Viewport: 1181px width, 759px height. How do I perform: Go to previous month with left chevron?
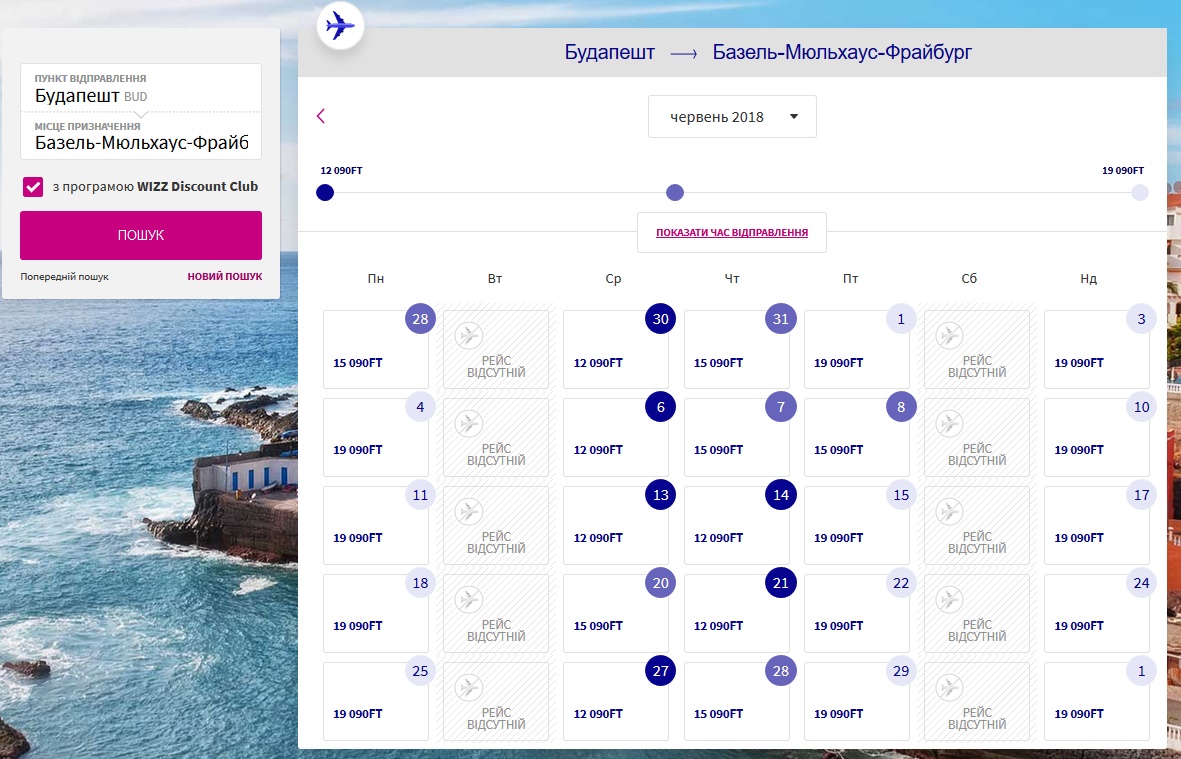[x=321, y=116]
